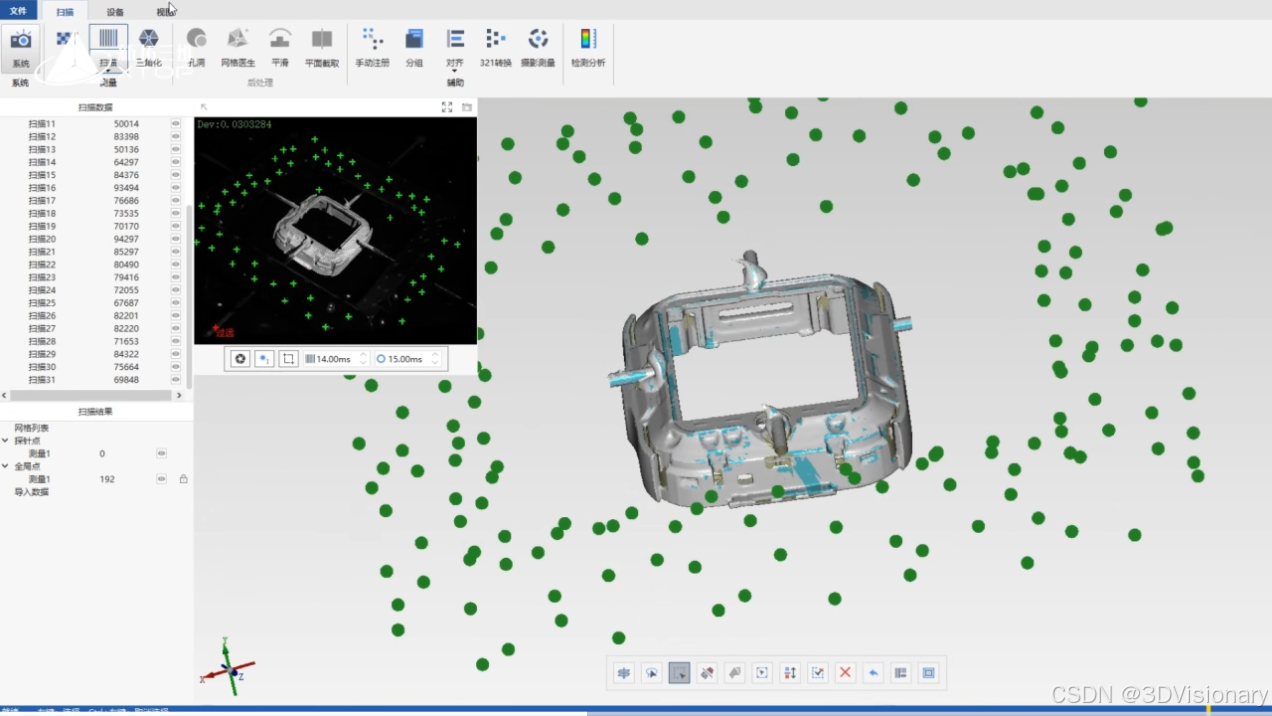
Task: Apply the 平滑 smoothing tool
Action: click(x=280, y=47)
